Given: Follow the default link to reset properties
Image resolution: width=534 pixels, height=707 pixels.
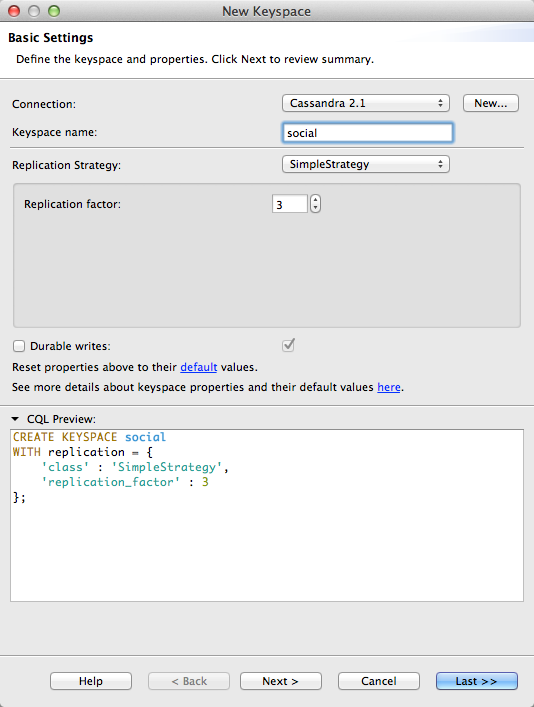Looking at the screenshot, I should pyautogui.click(x=198, y=367).
